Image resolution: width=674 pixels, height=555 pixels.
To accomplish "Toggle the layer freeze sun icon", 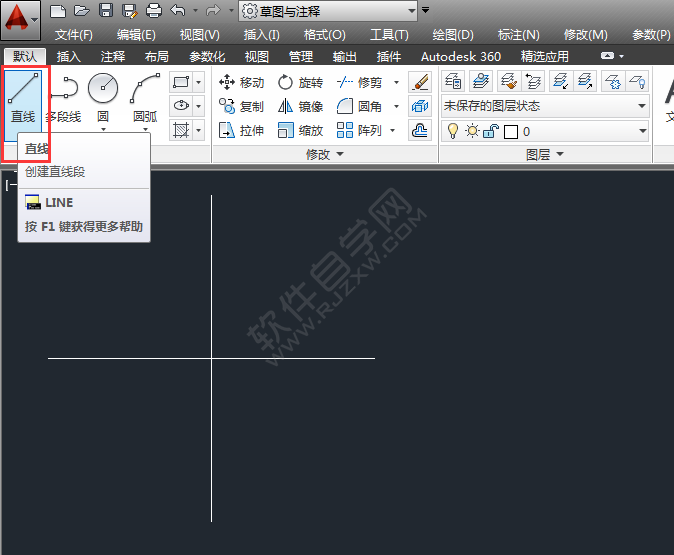I will pos(471,131).
